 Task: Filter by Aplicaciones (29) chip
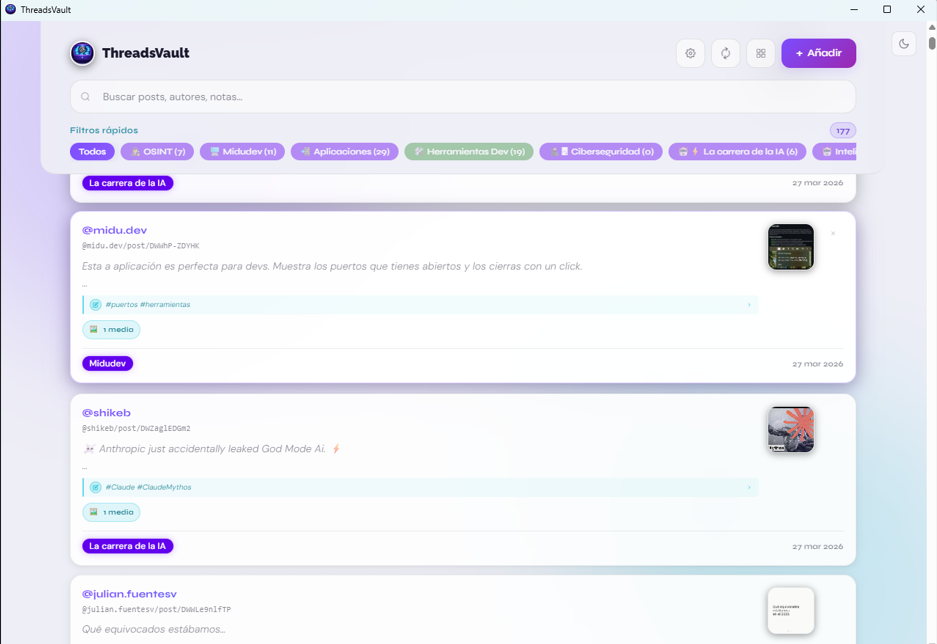345,152
